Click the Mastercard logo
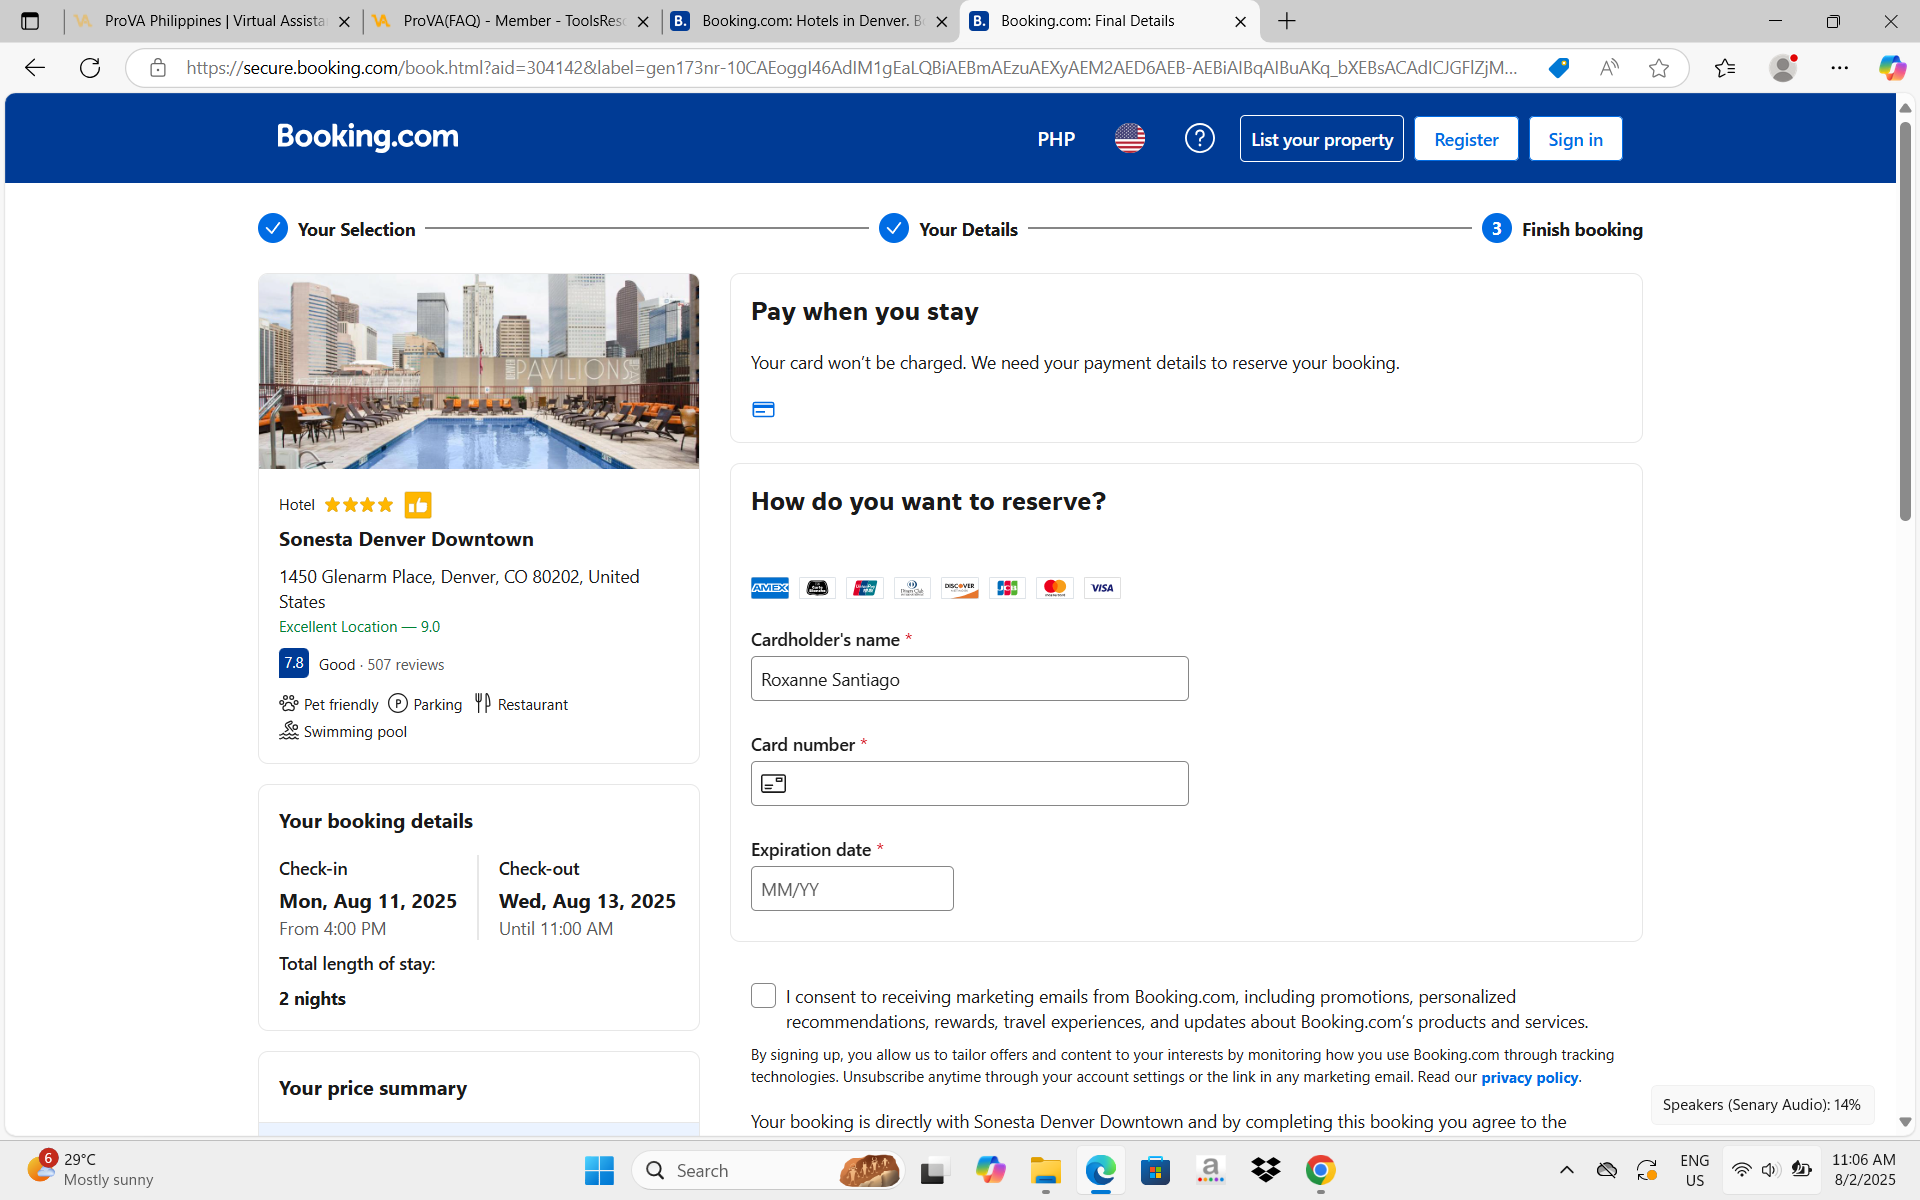1920x1200 pixels. (x=1055, y=588)
